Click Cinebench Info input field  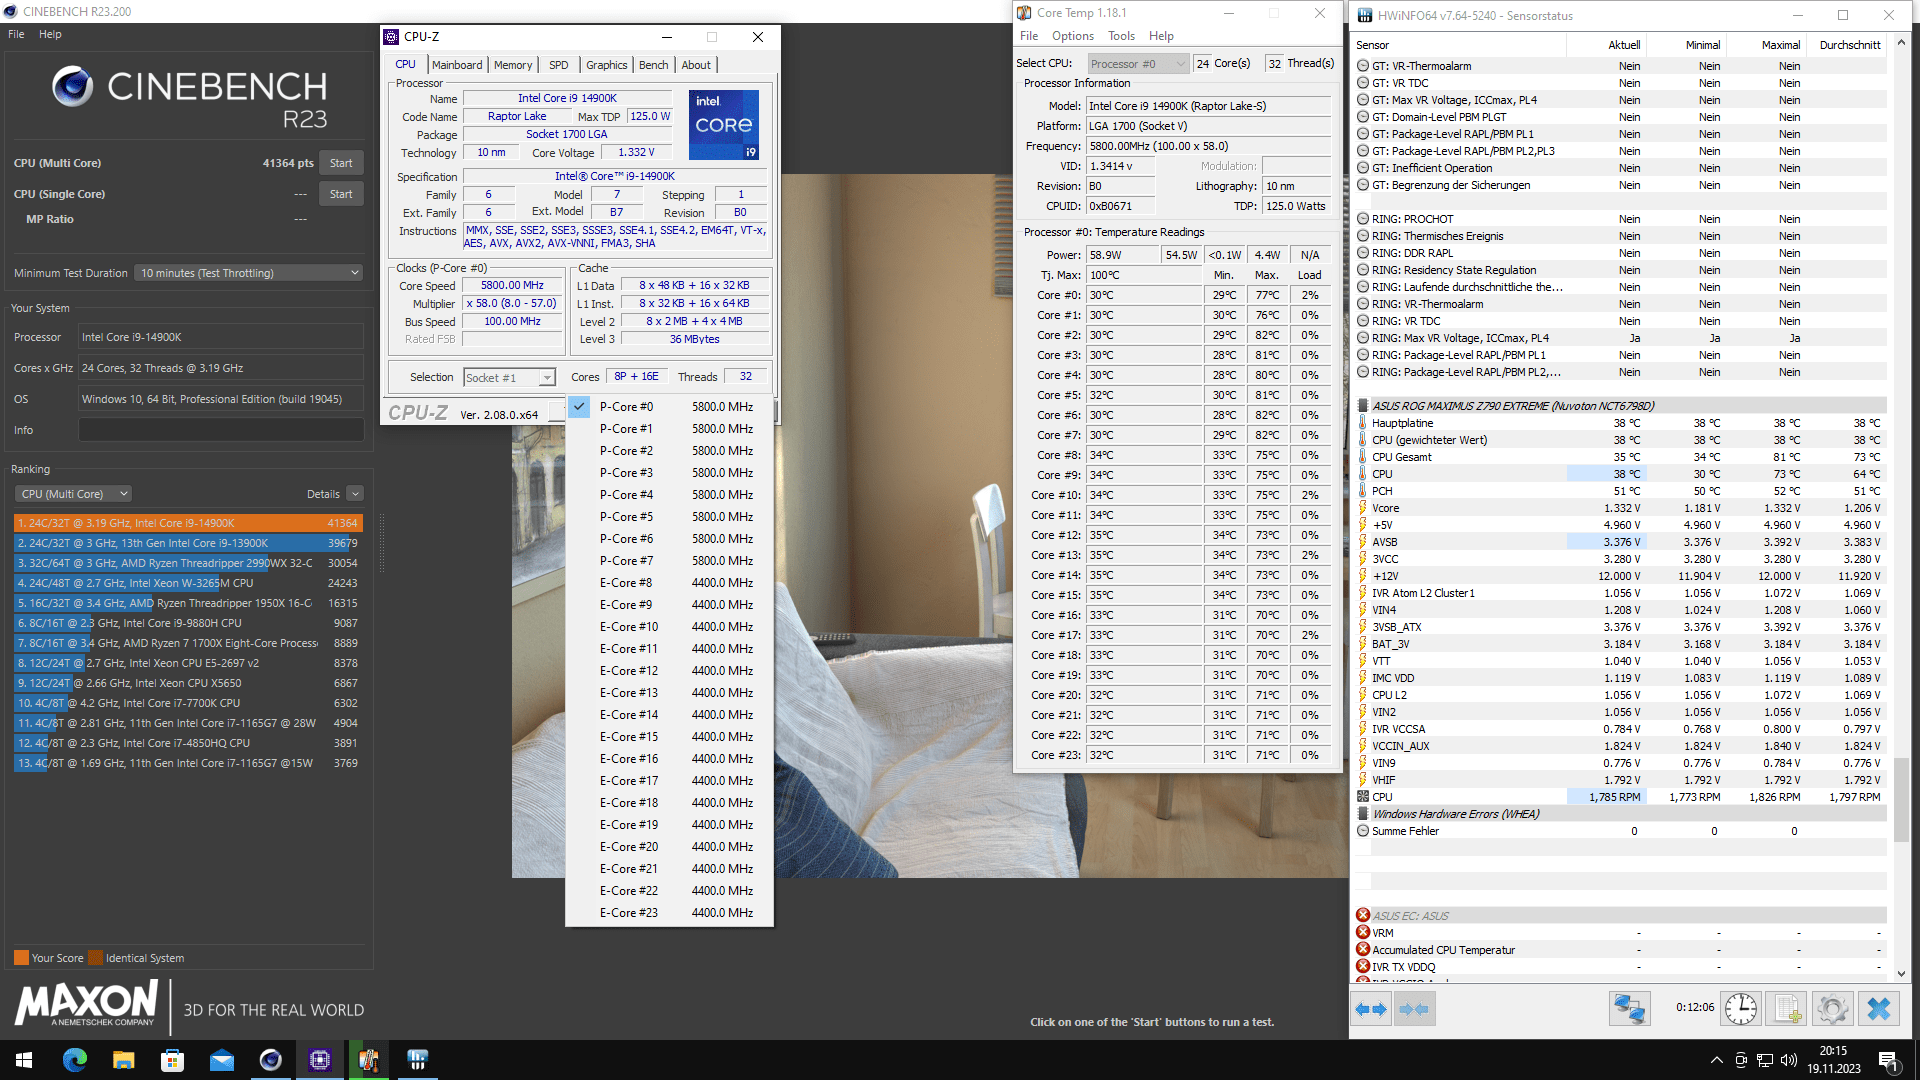point(221,430)
